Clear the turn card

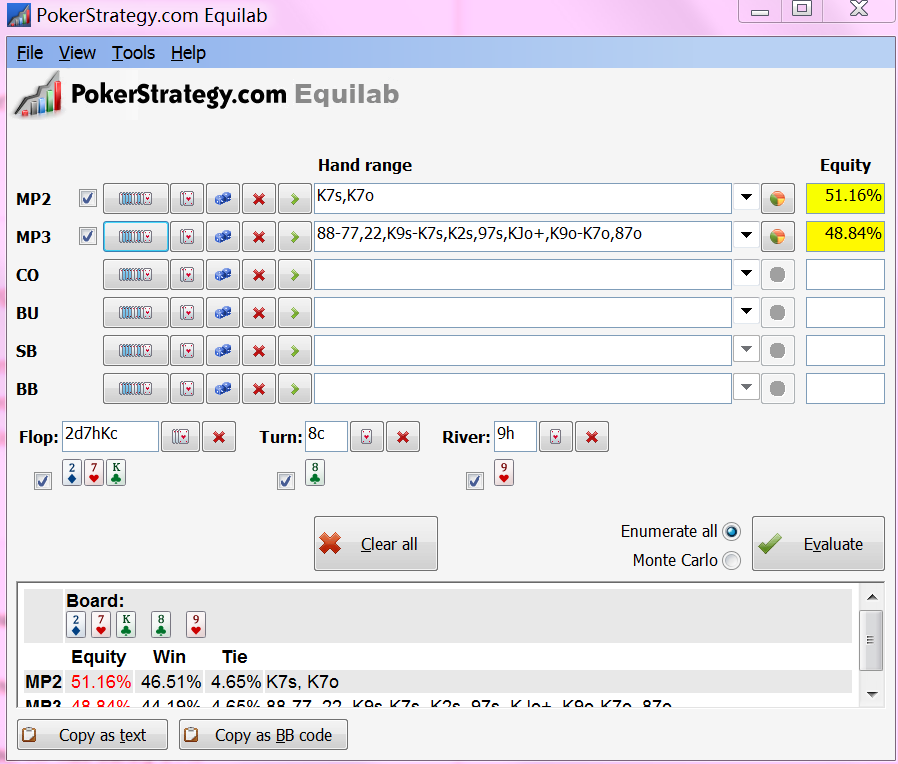pos(403,437)
